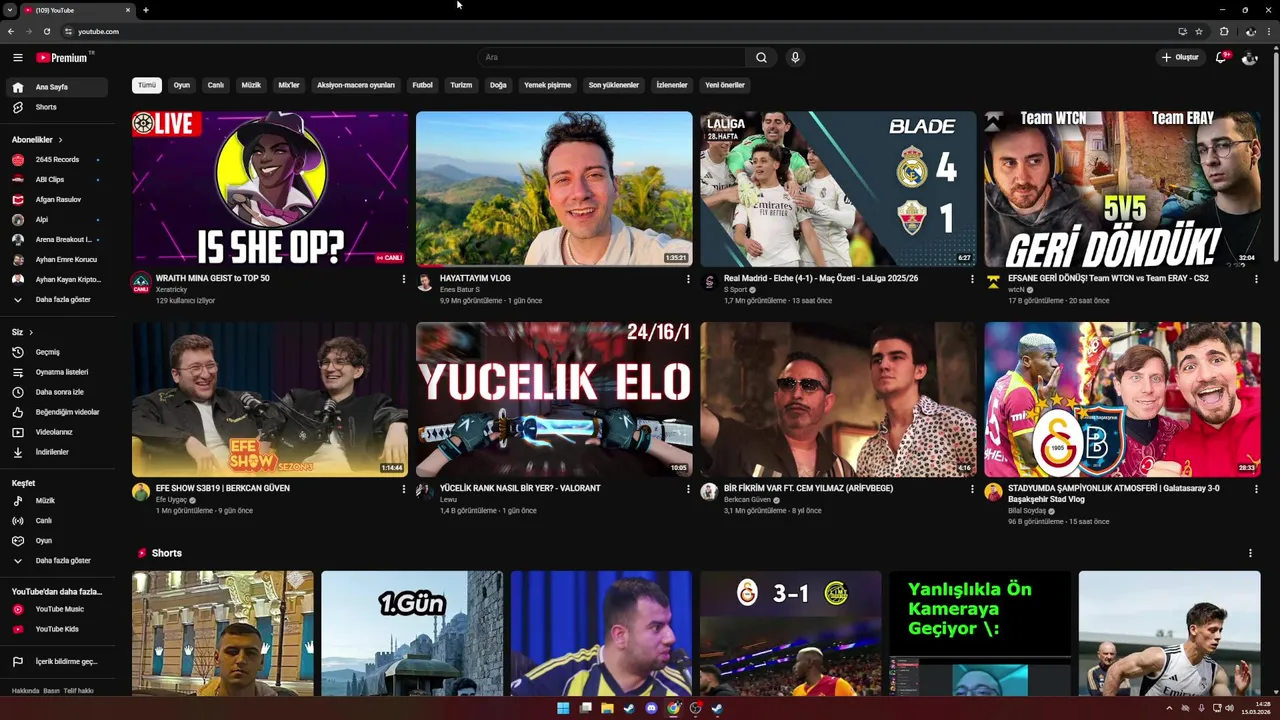Select the Yemek pişirme filter chip
This screenshot has height=720, width=1280.
[x=548, y=85]
